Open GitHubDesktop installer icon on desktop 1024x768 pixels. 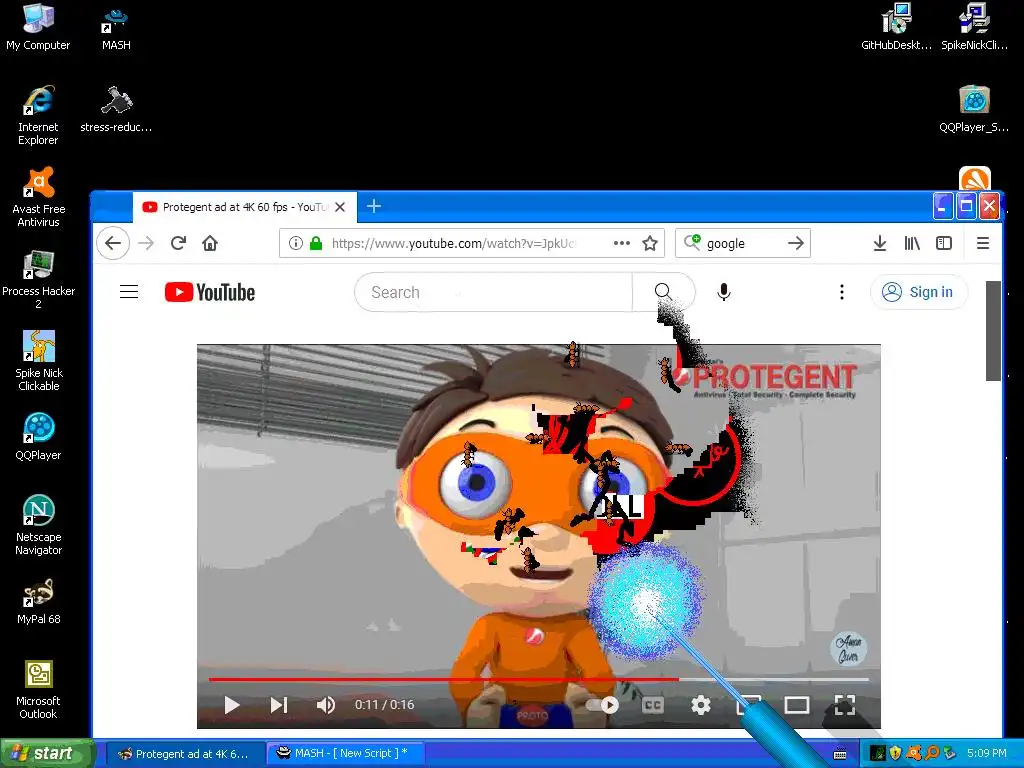[x=896, y=27]
